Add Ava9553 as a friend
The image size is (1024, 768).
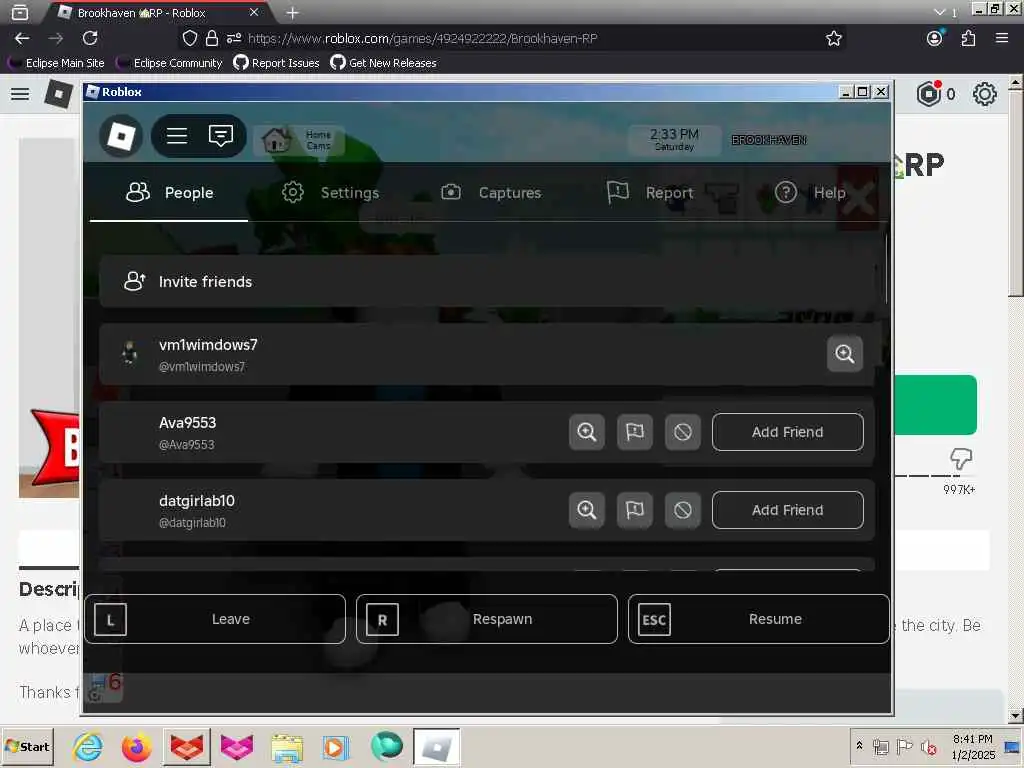pyautogui.click(x=788, y=432)
